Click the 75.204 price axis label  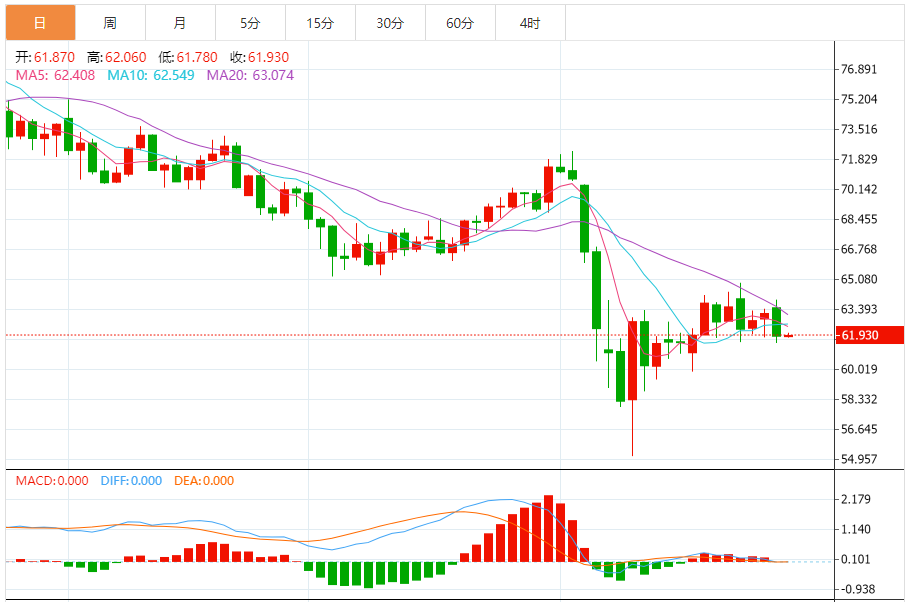pos(859,99)
